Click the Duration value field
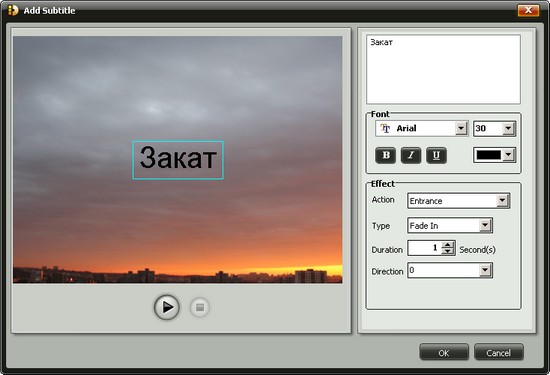550x375 pixels. pyautogui.click(x=424, y=248)
